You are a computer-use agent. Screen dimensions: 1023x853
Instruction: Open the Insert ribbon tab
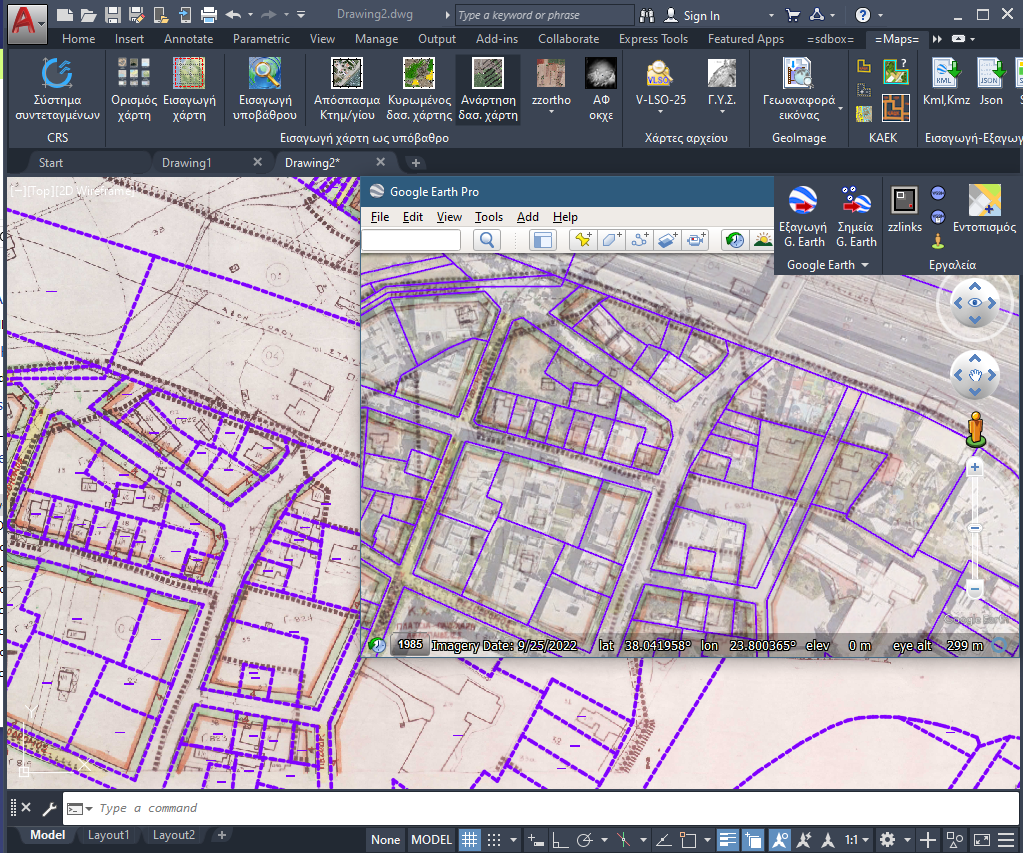click(129, 39)
